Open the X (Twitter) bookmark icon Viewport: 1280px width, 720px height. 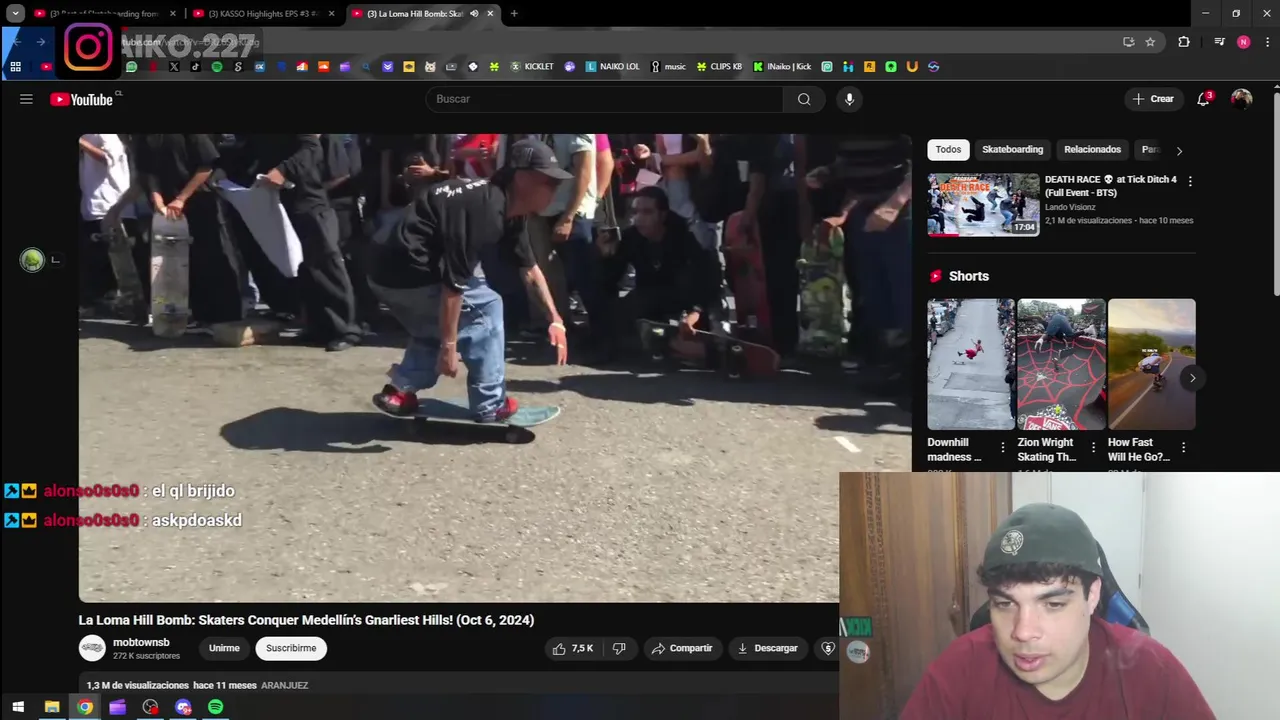[174, 67]
